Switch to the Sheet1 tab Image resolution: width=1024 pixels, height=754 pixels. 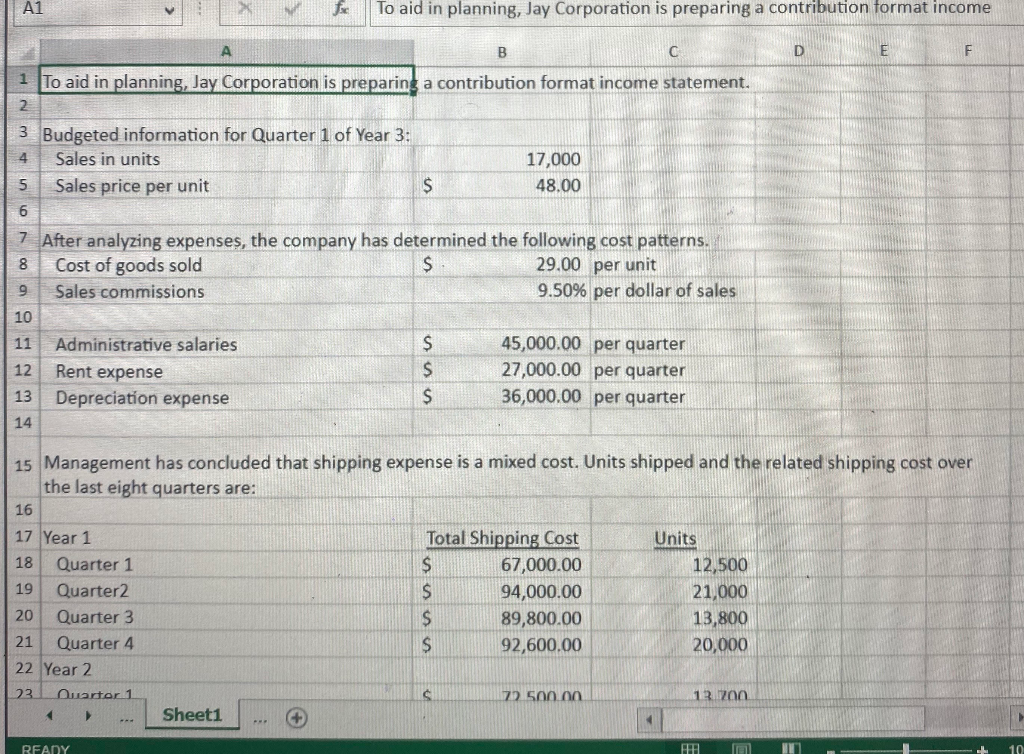tap(191, 715)
